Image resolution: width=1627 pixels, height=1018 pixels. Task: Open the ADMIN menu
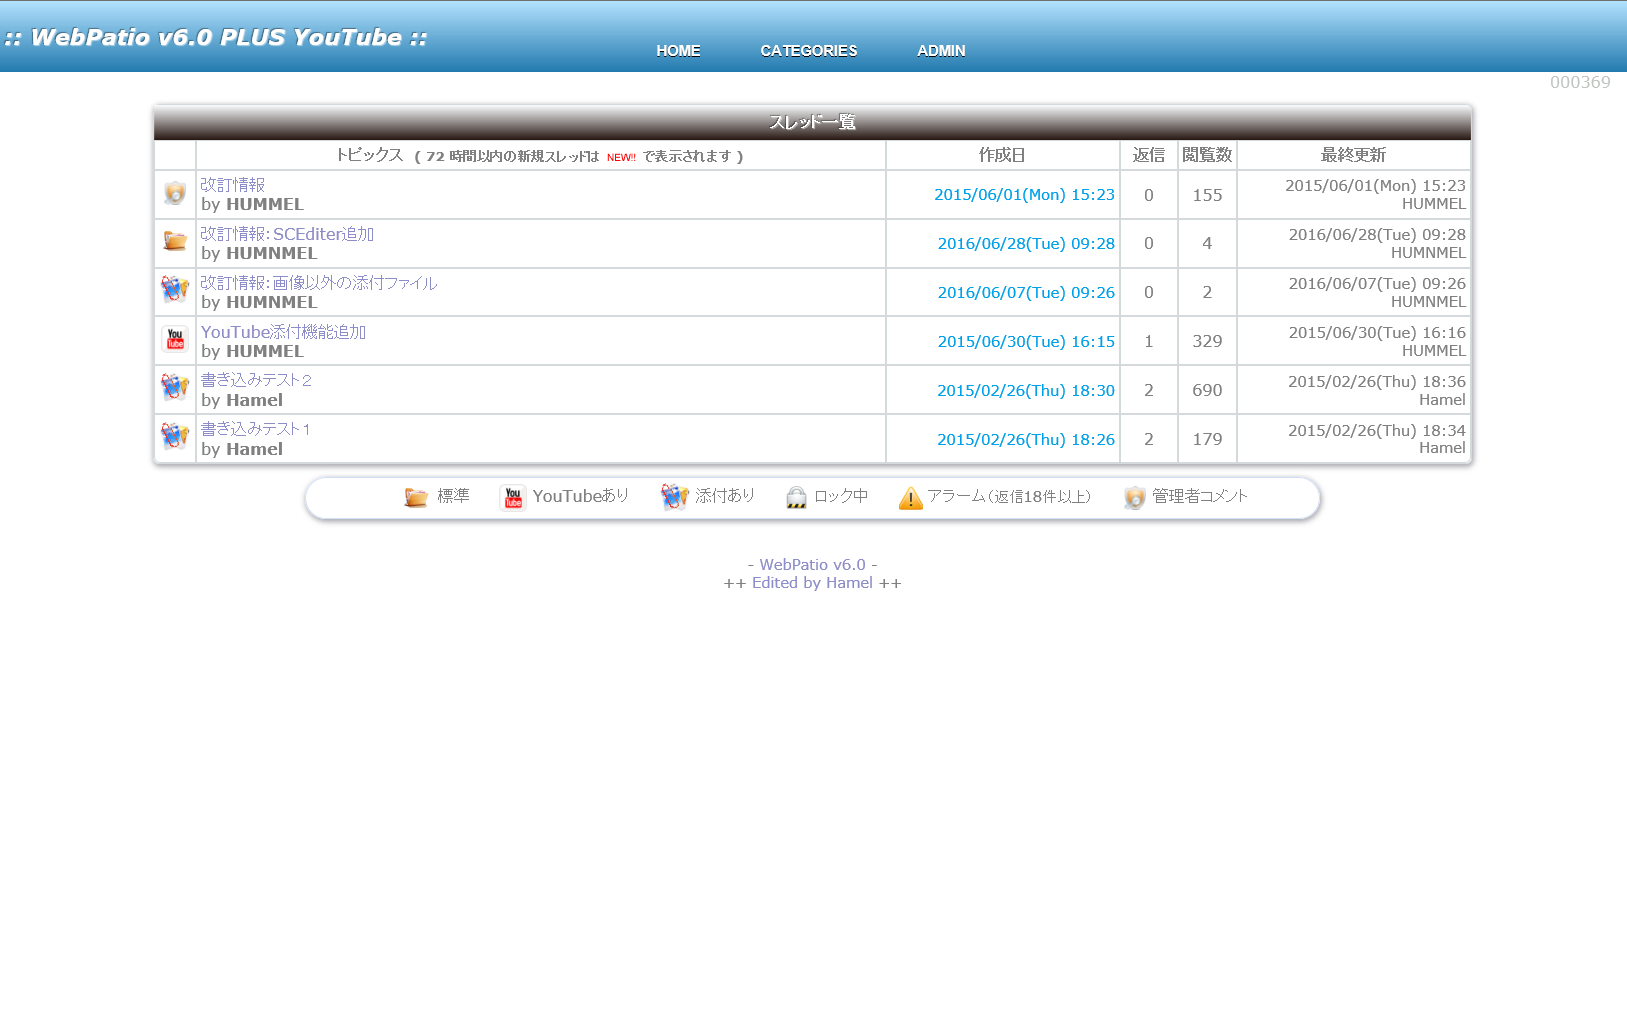click(x=941, y=51)
